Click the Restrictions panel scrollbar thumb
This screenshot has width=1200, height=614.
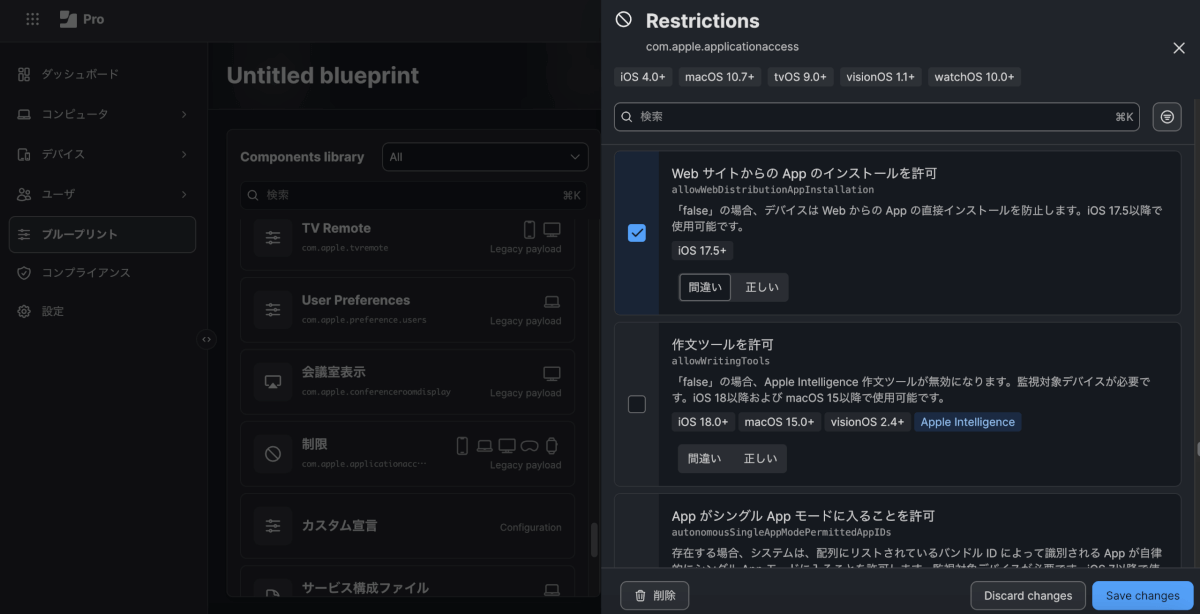pos(1197,450)
